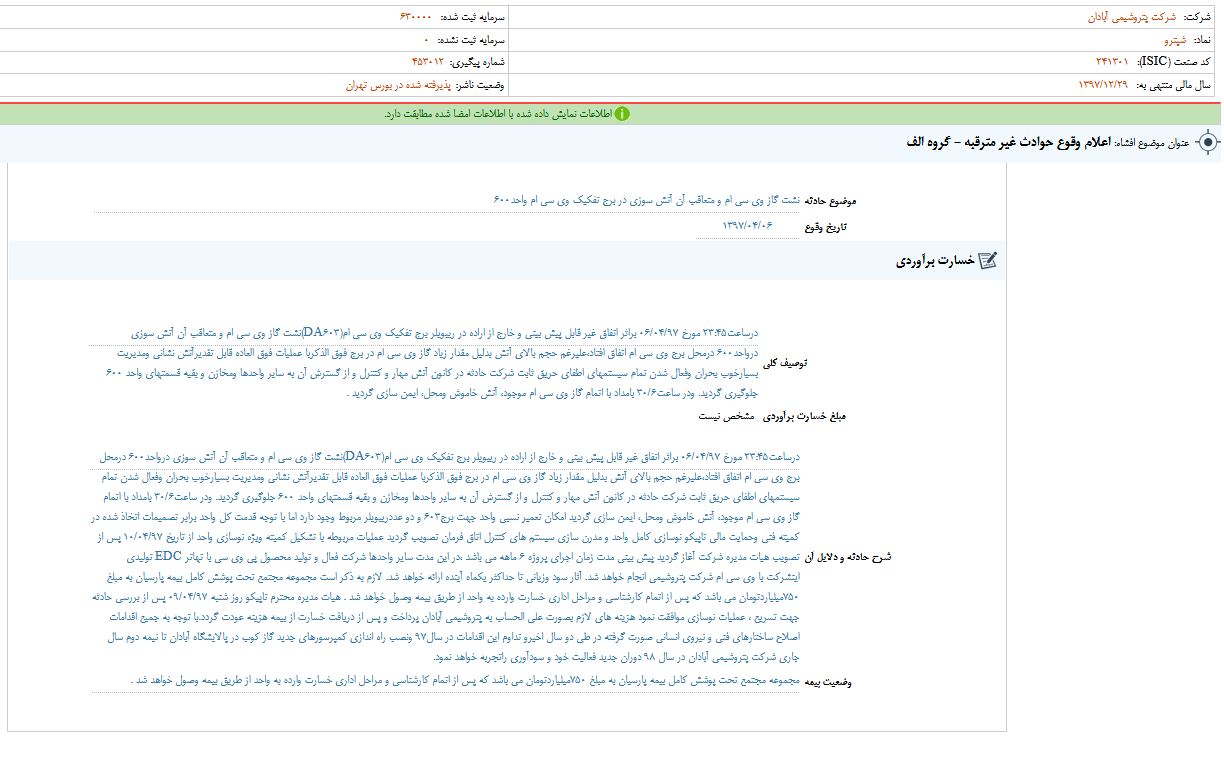This screenshot has height=768, width=1224.
Task: Click the round target icon beside the disclosure title
Action: 1207,142
